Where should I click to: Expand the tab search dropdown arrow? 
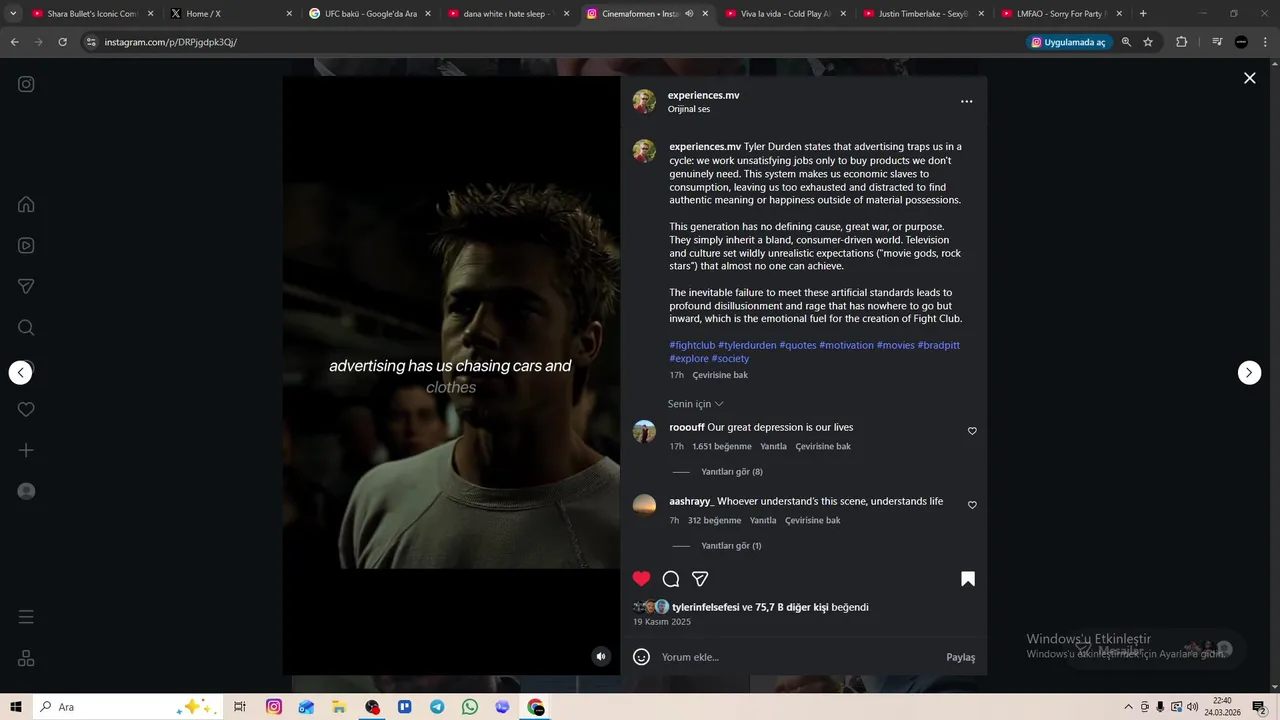point(13,14)
